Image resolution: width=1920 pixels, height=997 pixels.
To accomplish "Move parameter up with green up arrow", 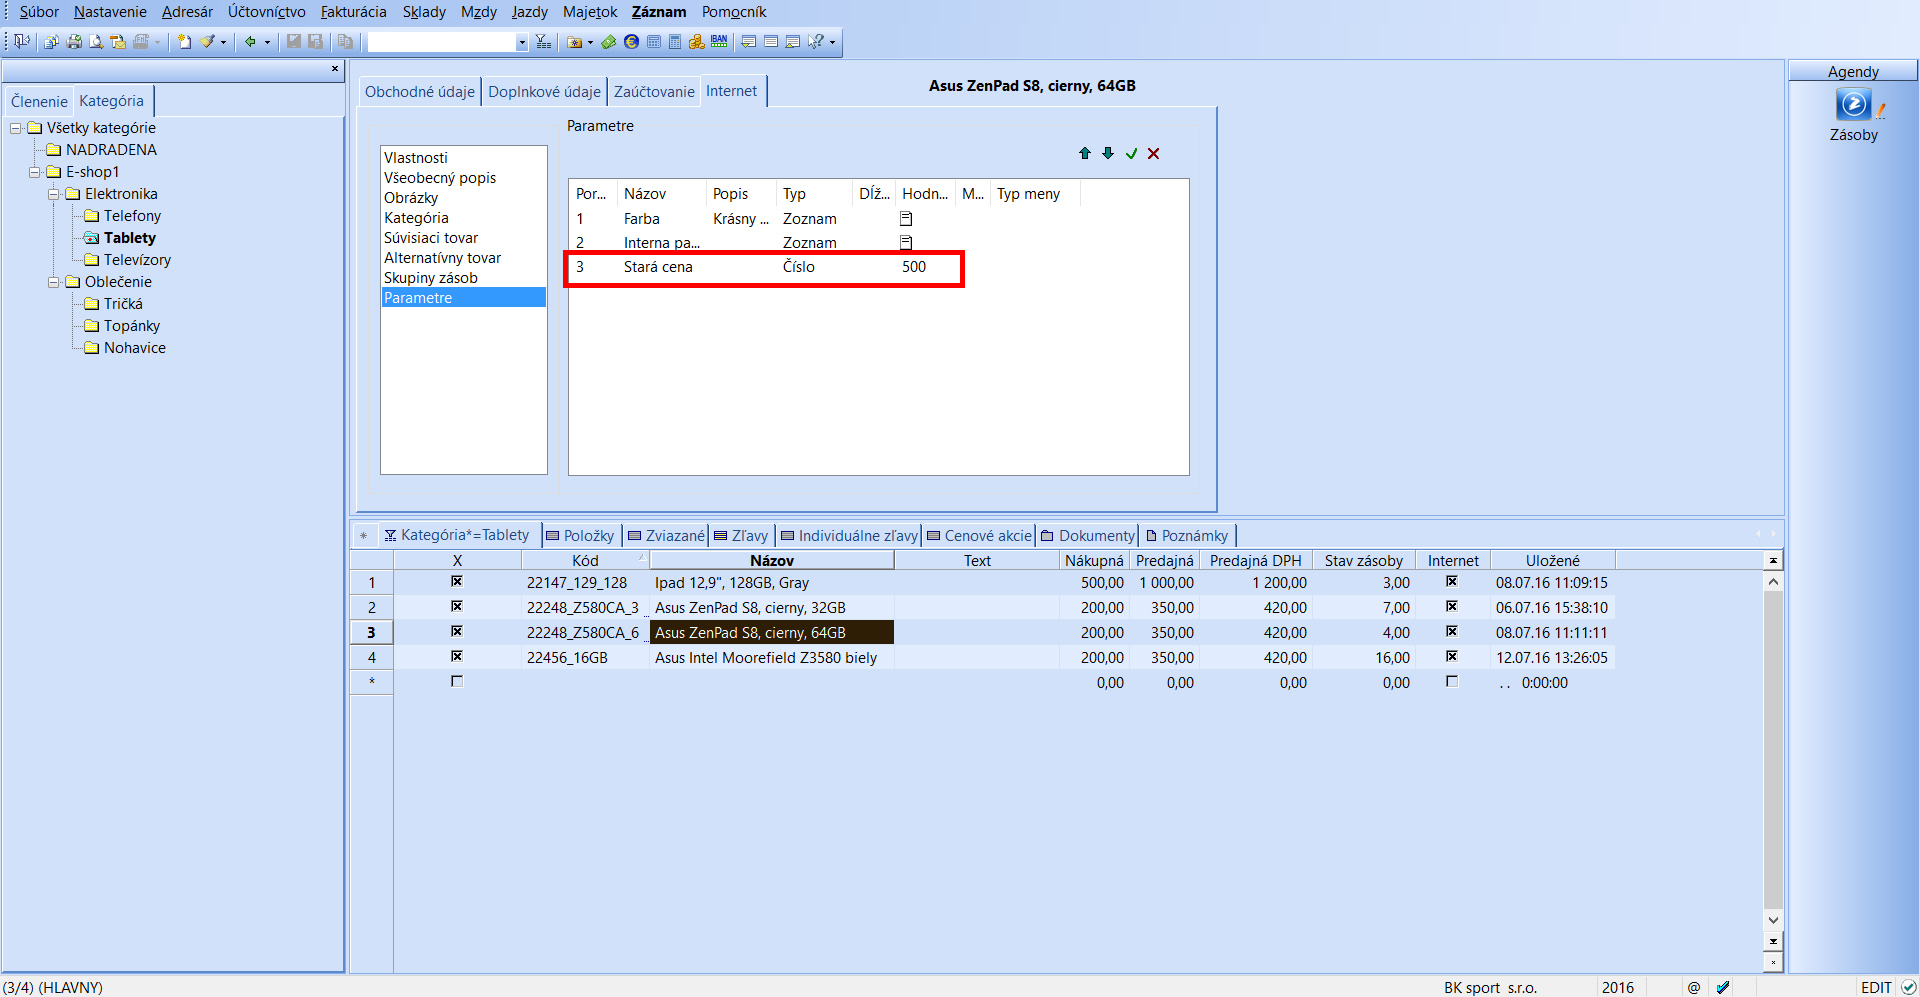I will coord(1085,153).
